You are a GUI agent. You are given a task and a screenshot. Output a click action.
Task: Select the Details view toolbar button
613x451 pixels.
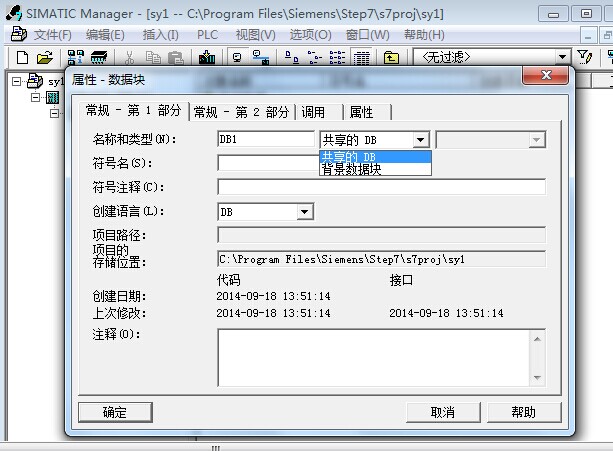(361, 57)
